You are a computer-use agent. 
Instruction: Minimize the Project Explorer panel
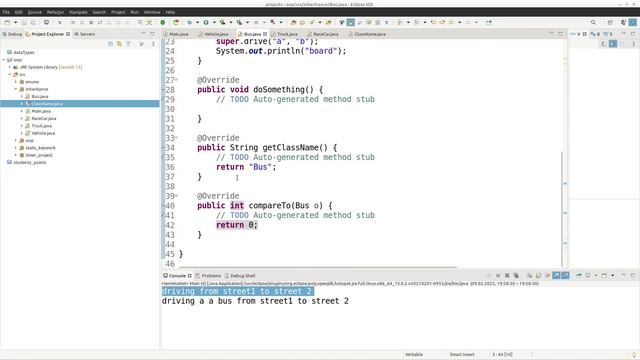click(x=143, y=34)
